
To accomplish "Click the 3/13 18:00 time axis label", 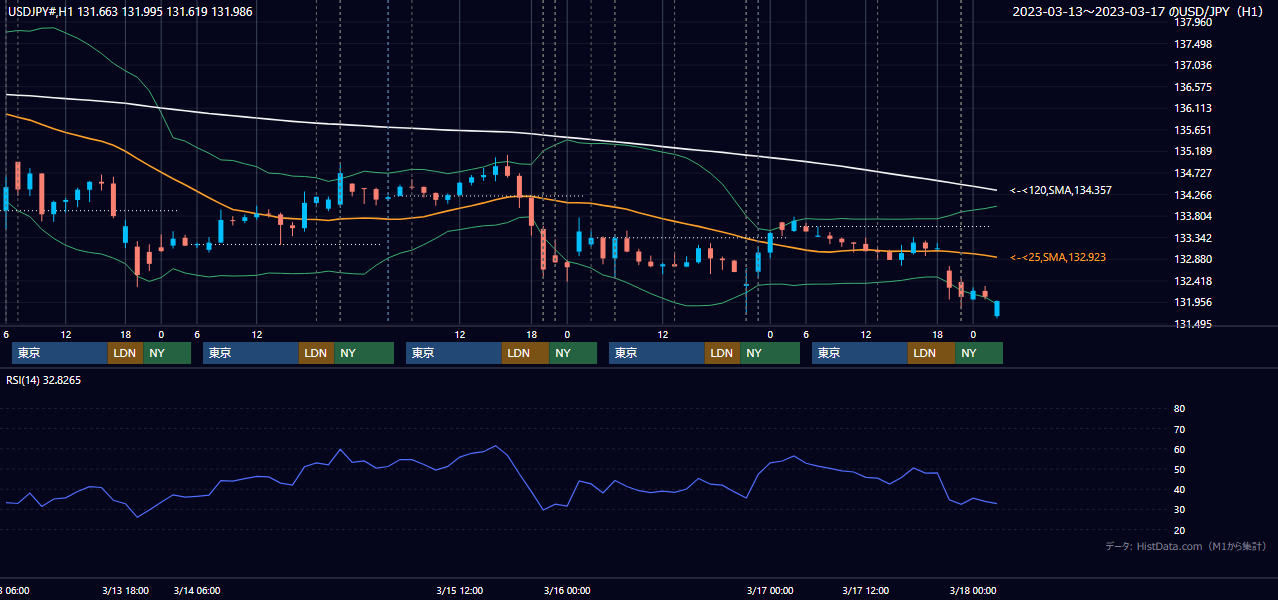I will coord(125,590).
